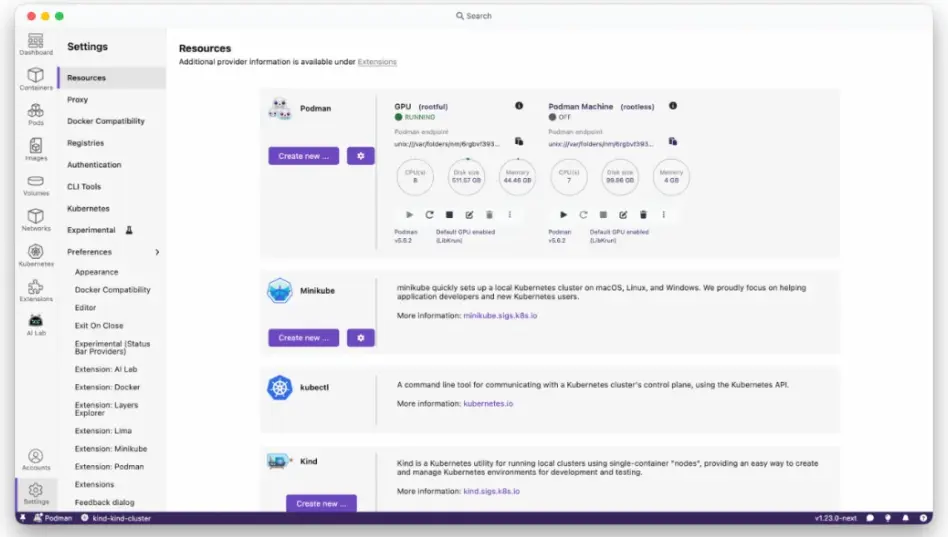
Task: Select Resources in Settings menu
Action: click(x=112, y=78)
